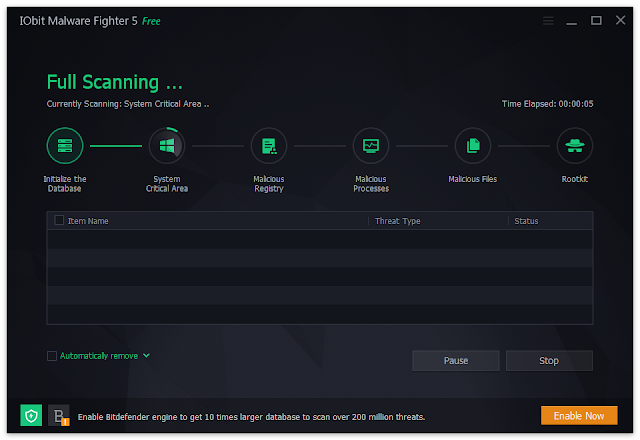Click the Initialize the Database label
The width and height of the screenshot is (640, 440).
coord(64,184)
